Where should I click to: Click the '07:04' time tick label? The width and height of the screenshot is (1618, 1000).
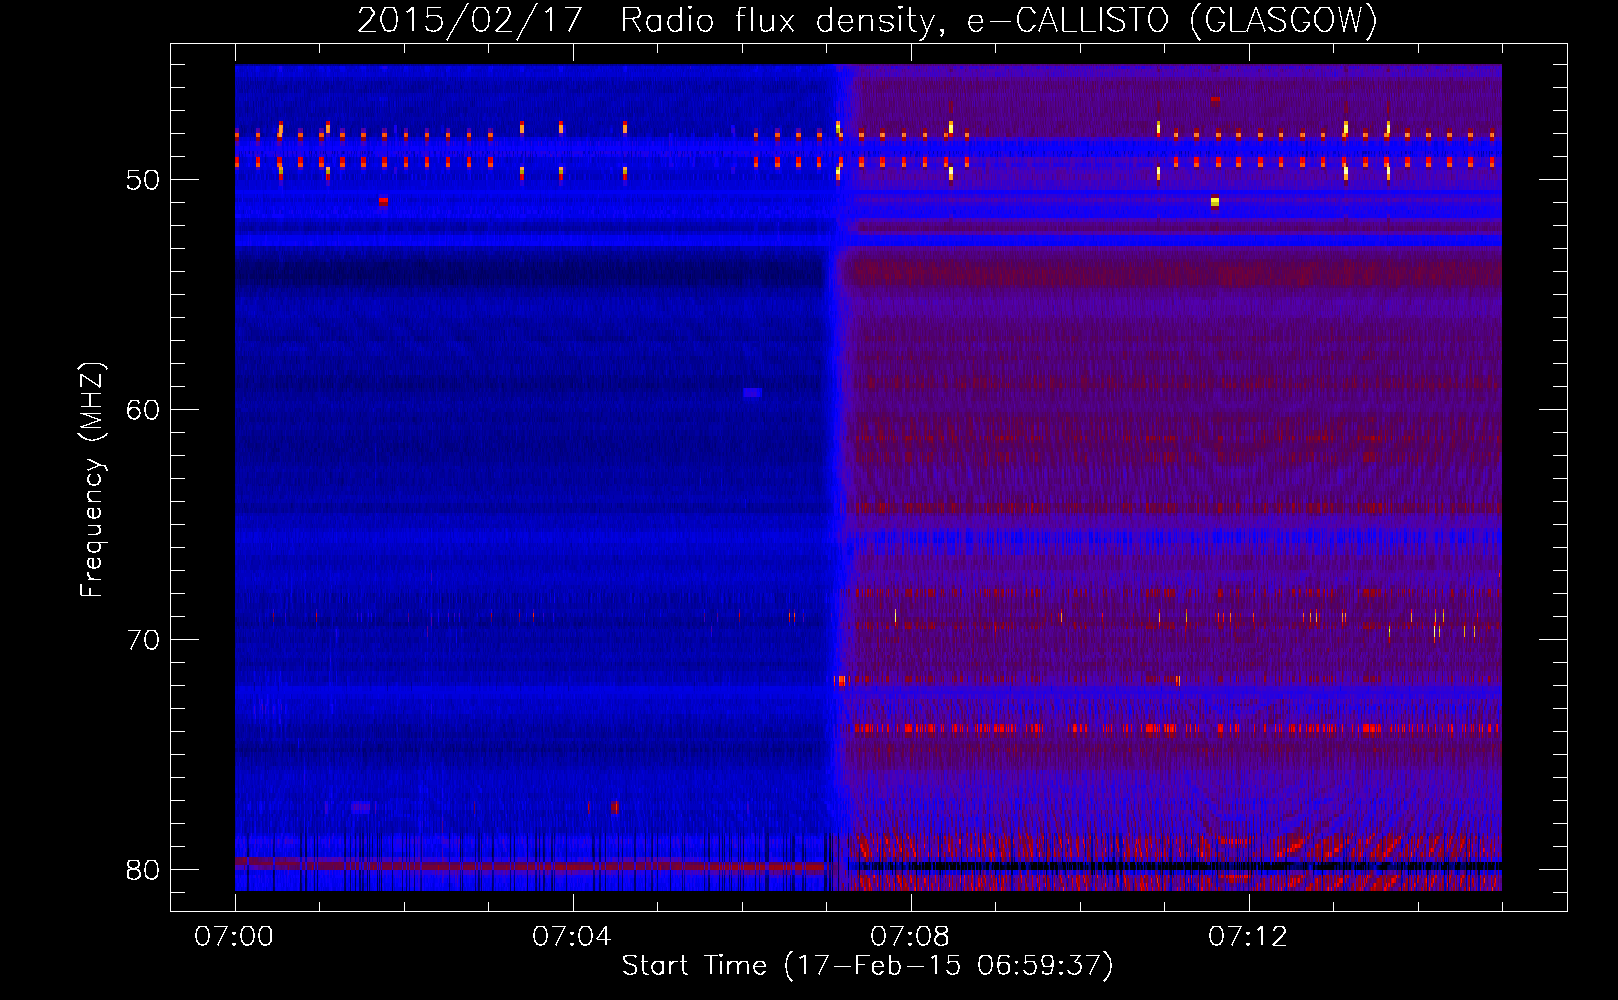(x=572, y=937)
